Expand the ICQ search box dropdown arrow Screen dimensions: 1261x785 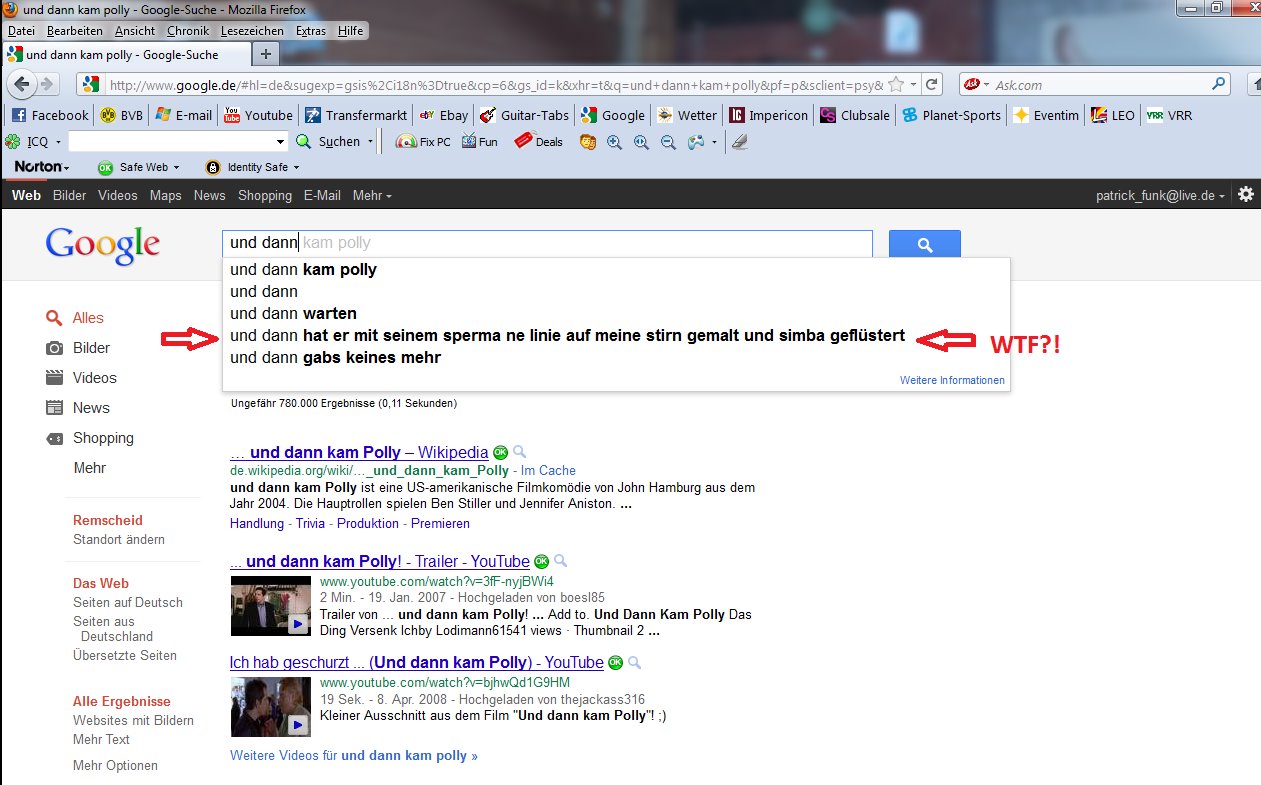coord(281,142)
